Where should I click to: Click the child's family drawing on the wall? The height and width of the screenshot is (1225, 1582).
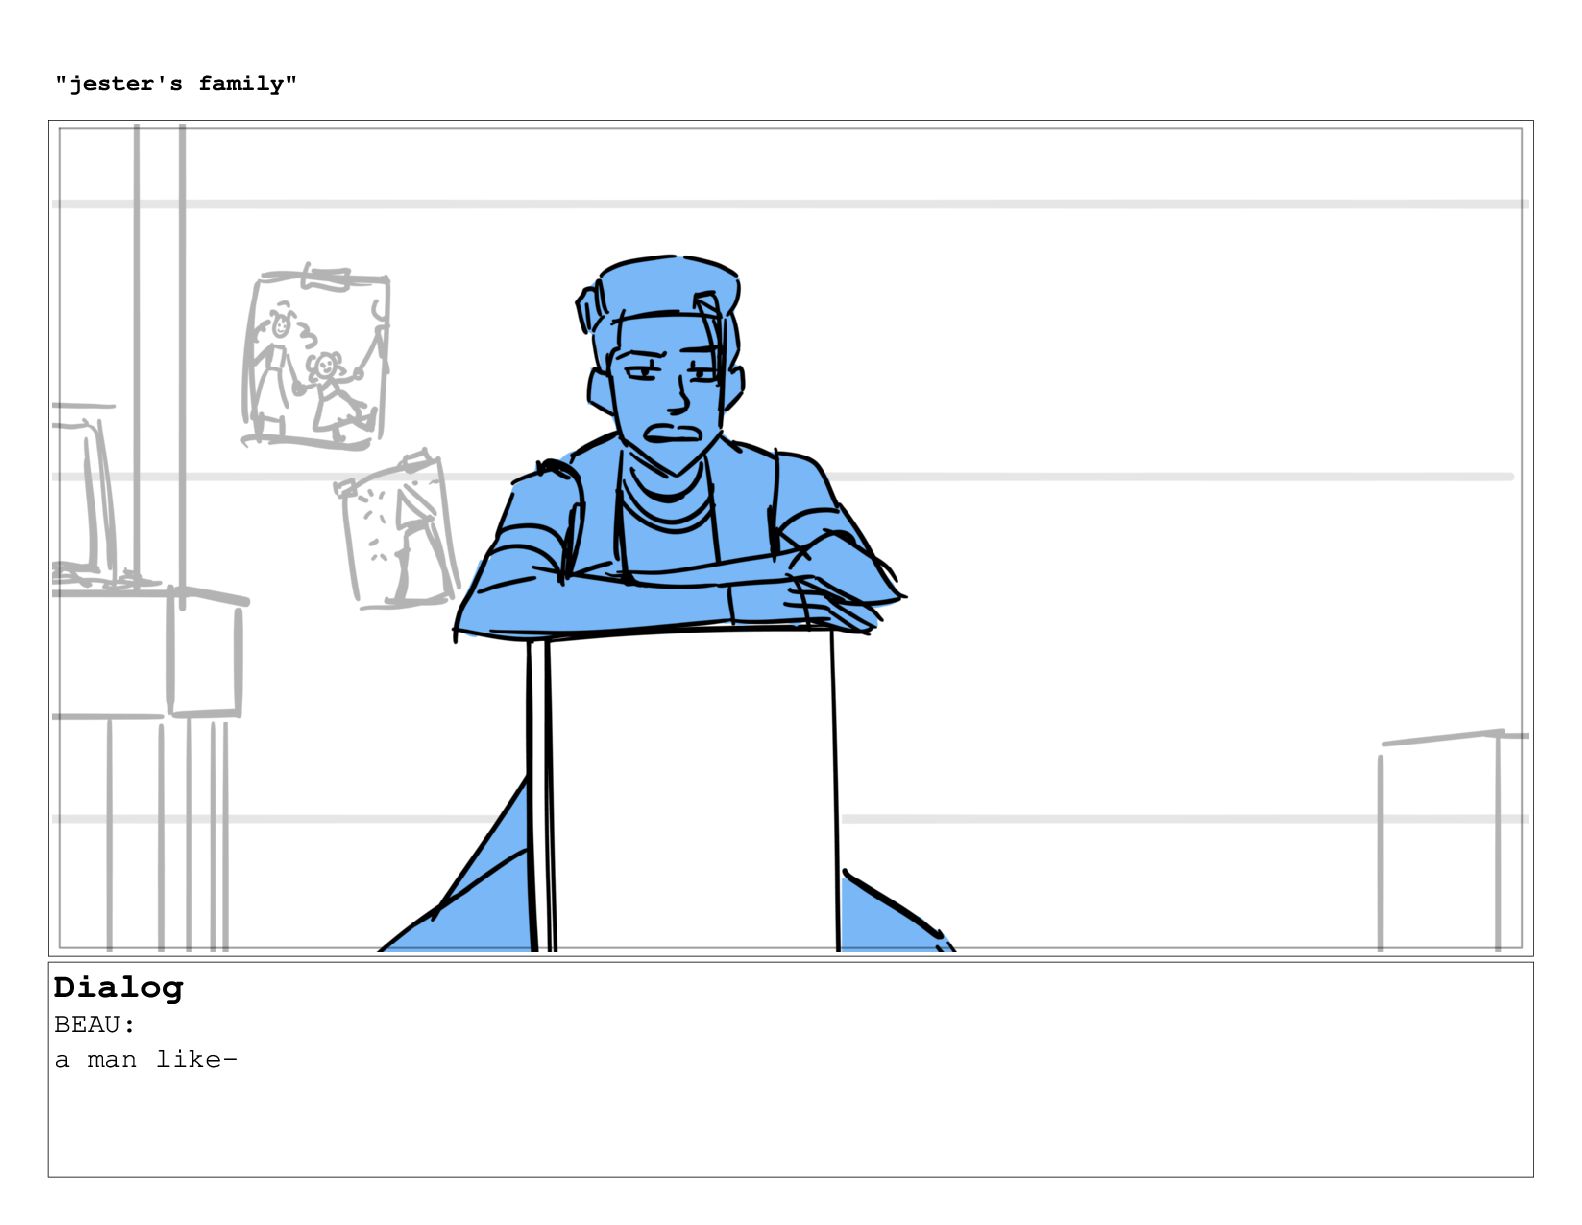(x=316, y=356)
